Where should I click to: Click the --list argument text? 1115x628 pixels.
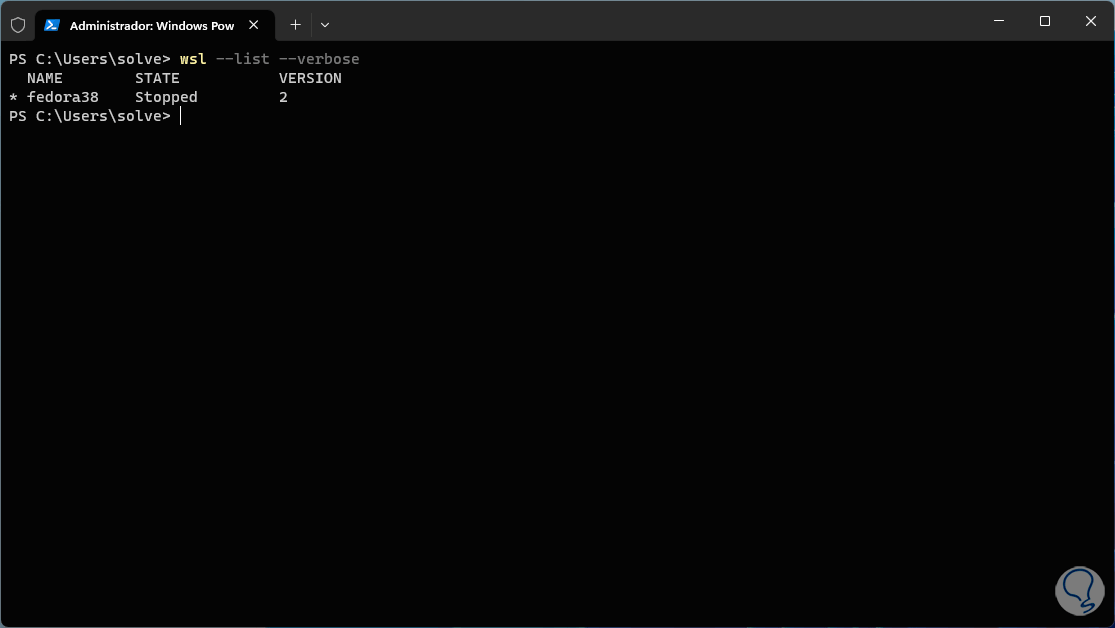242,59
